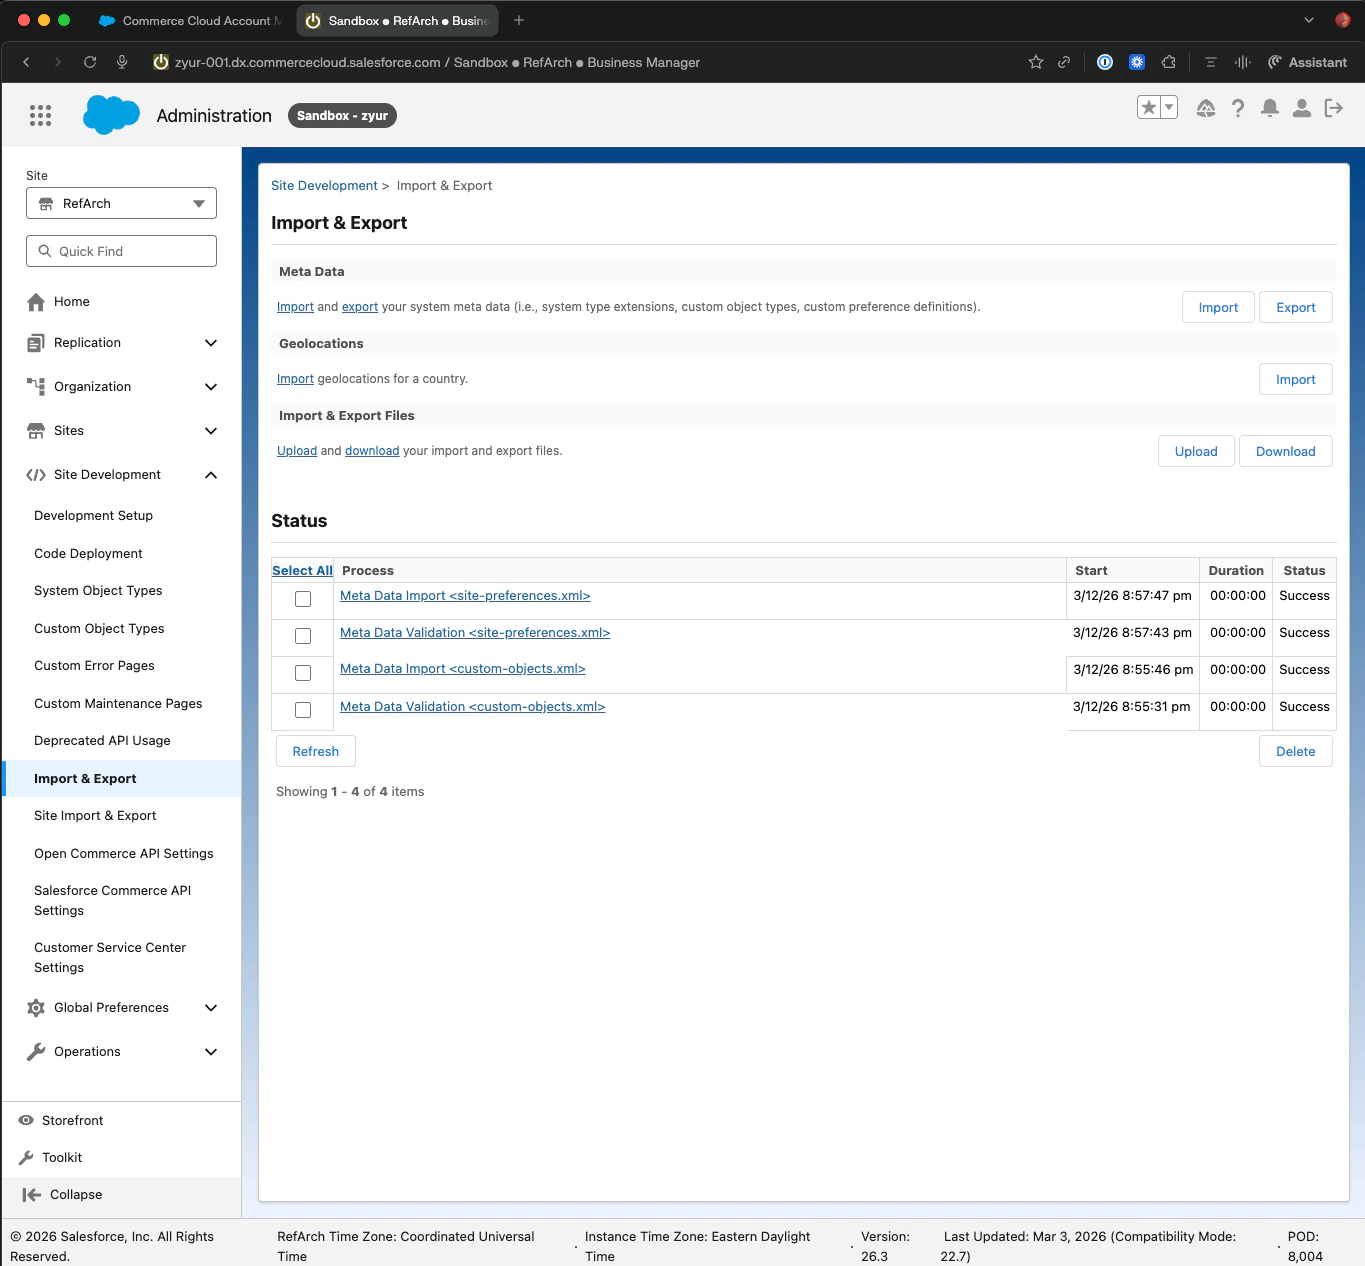Screen dimensions: 1365x1266
Task: Open the user profile icon
Action: pyautogui.click(x=1302, y=108)
